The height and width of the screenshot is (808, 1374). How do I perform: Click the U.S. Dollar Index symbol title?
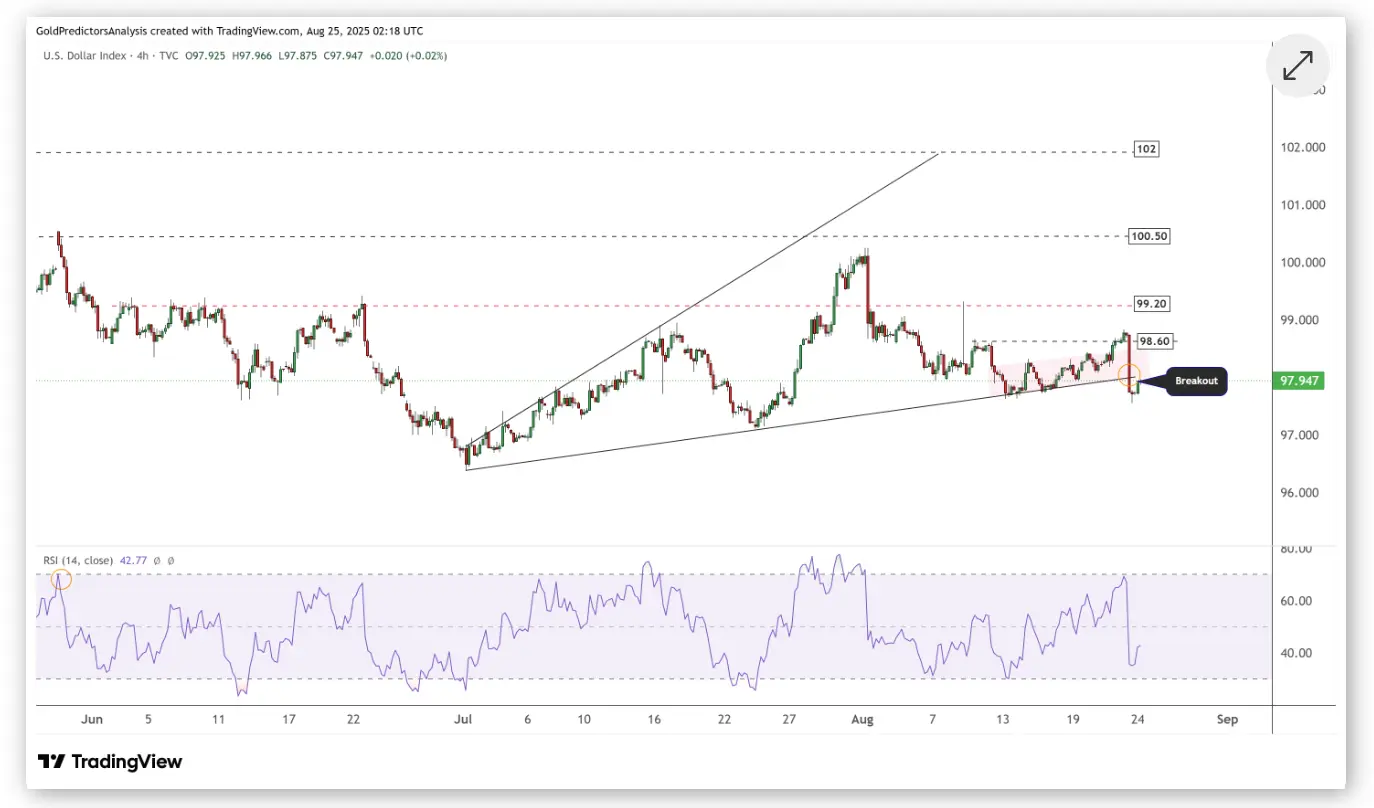(85, 56)
